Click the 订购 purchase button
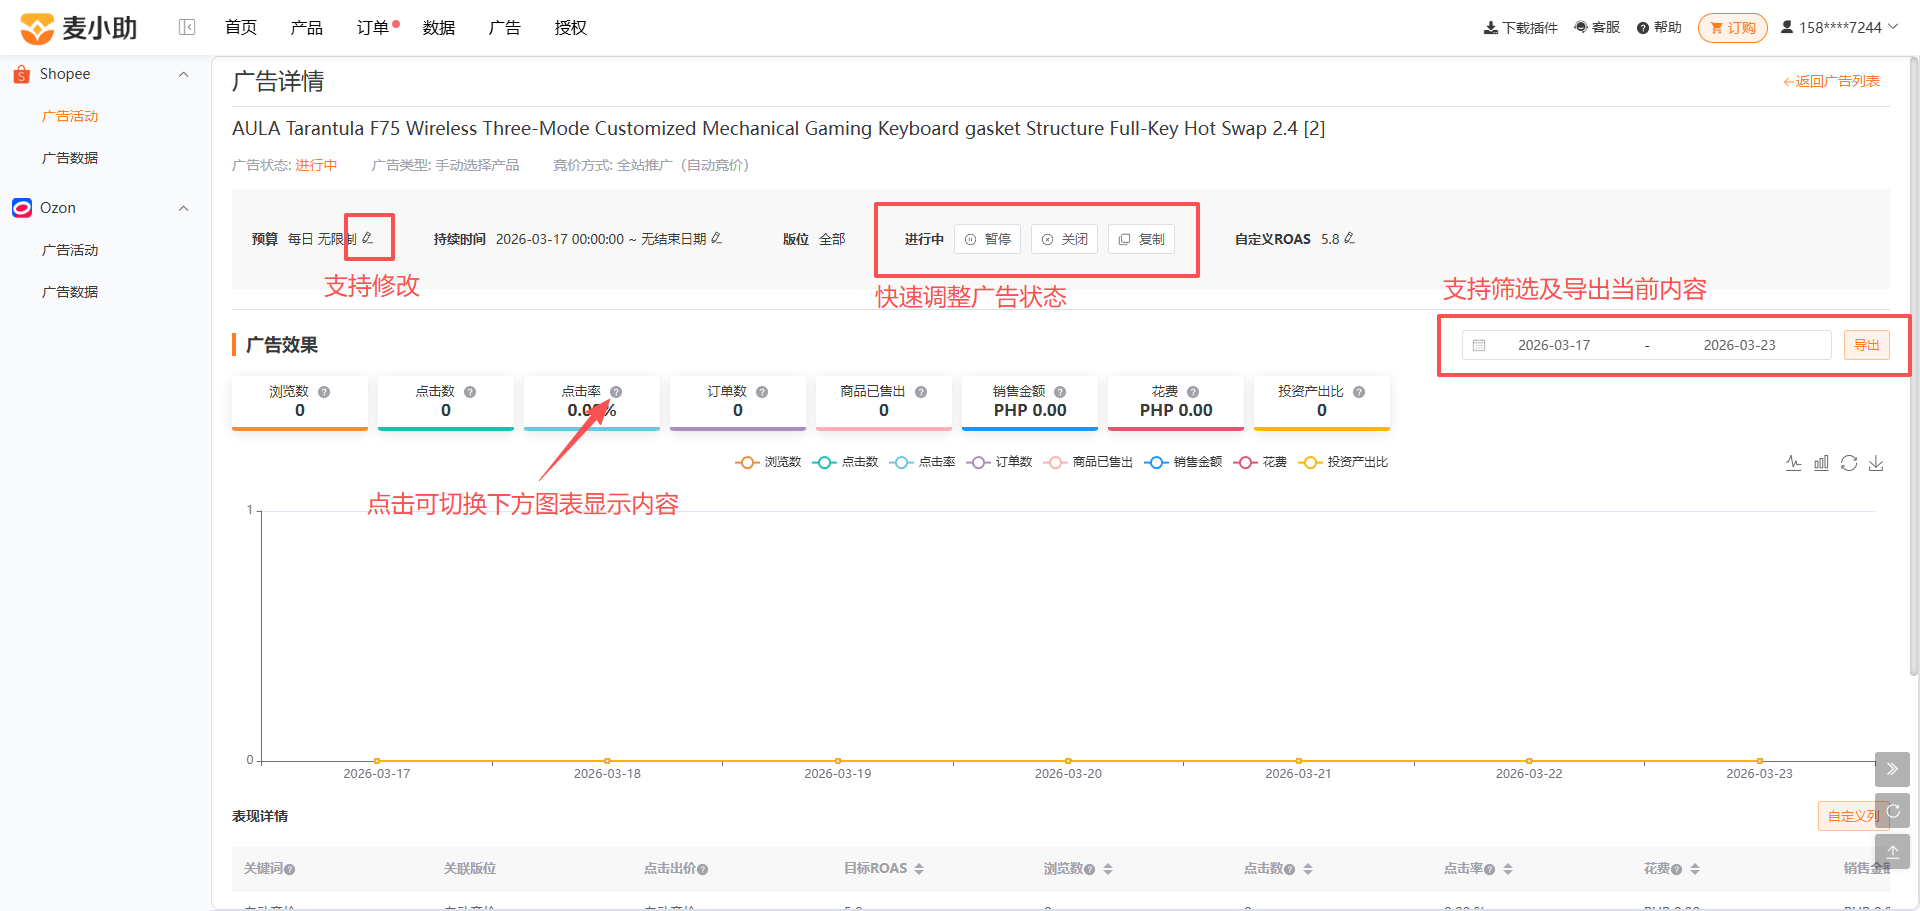This screenshot has width=1920, height=911. (1733, 27)
